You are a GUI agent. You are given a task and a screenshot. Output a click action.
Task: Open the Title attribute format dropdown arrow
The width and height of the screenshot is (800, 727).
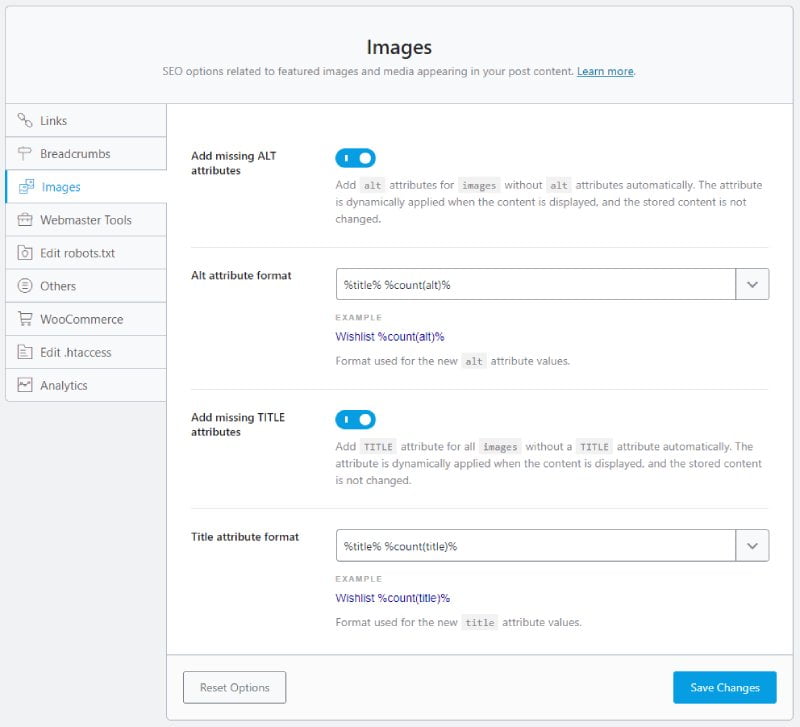[x=752, y=546]
